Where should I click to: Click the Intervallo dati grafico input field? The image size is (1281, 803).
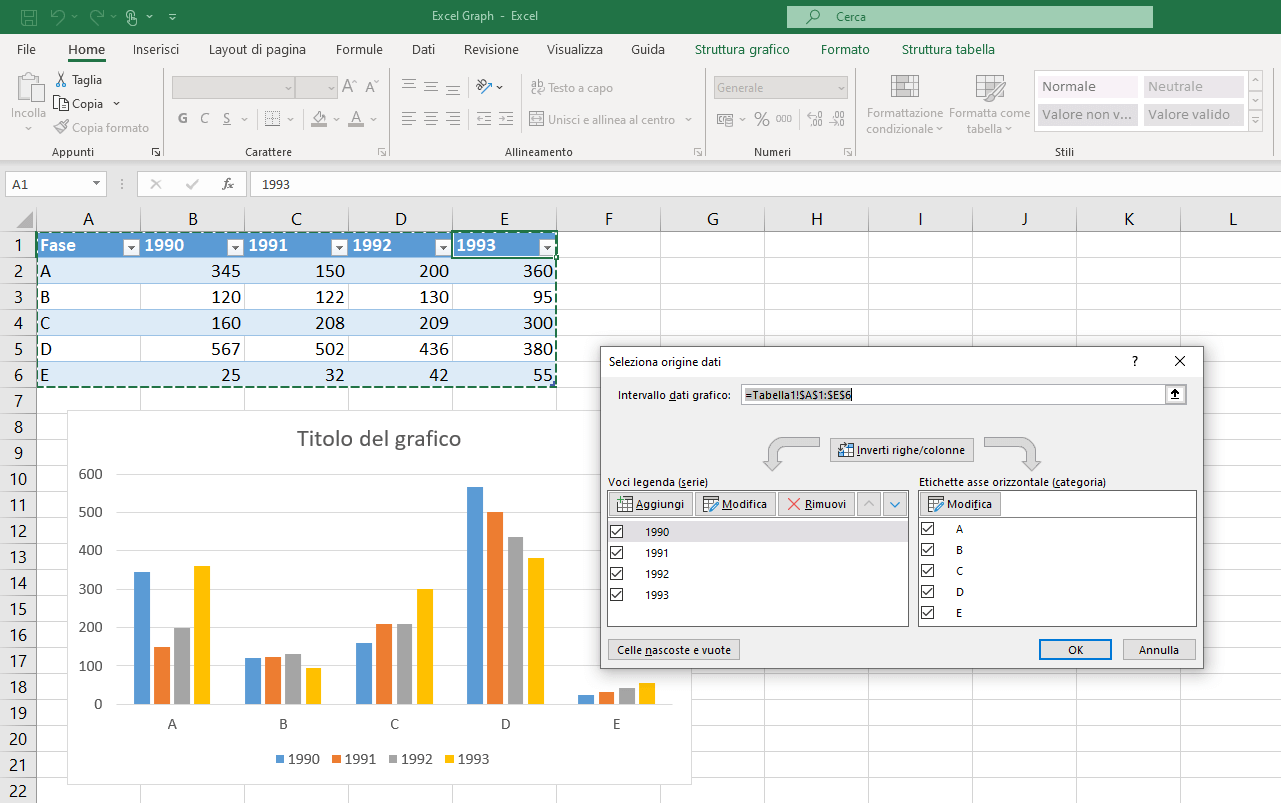point(953,395)
